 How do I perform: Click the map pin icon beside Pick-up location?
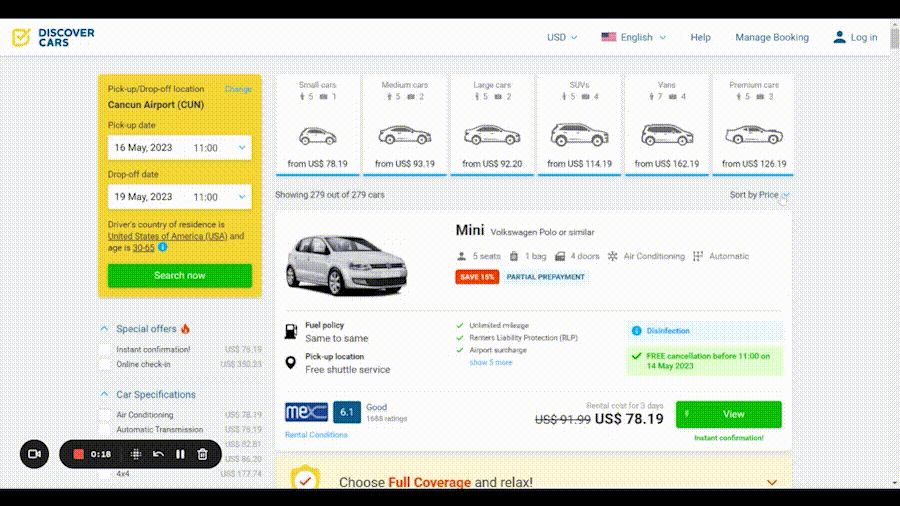(290, 363)
